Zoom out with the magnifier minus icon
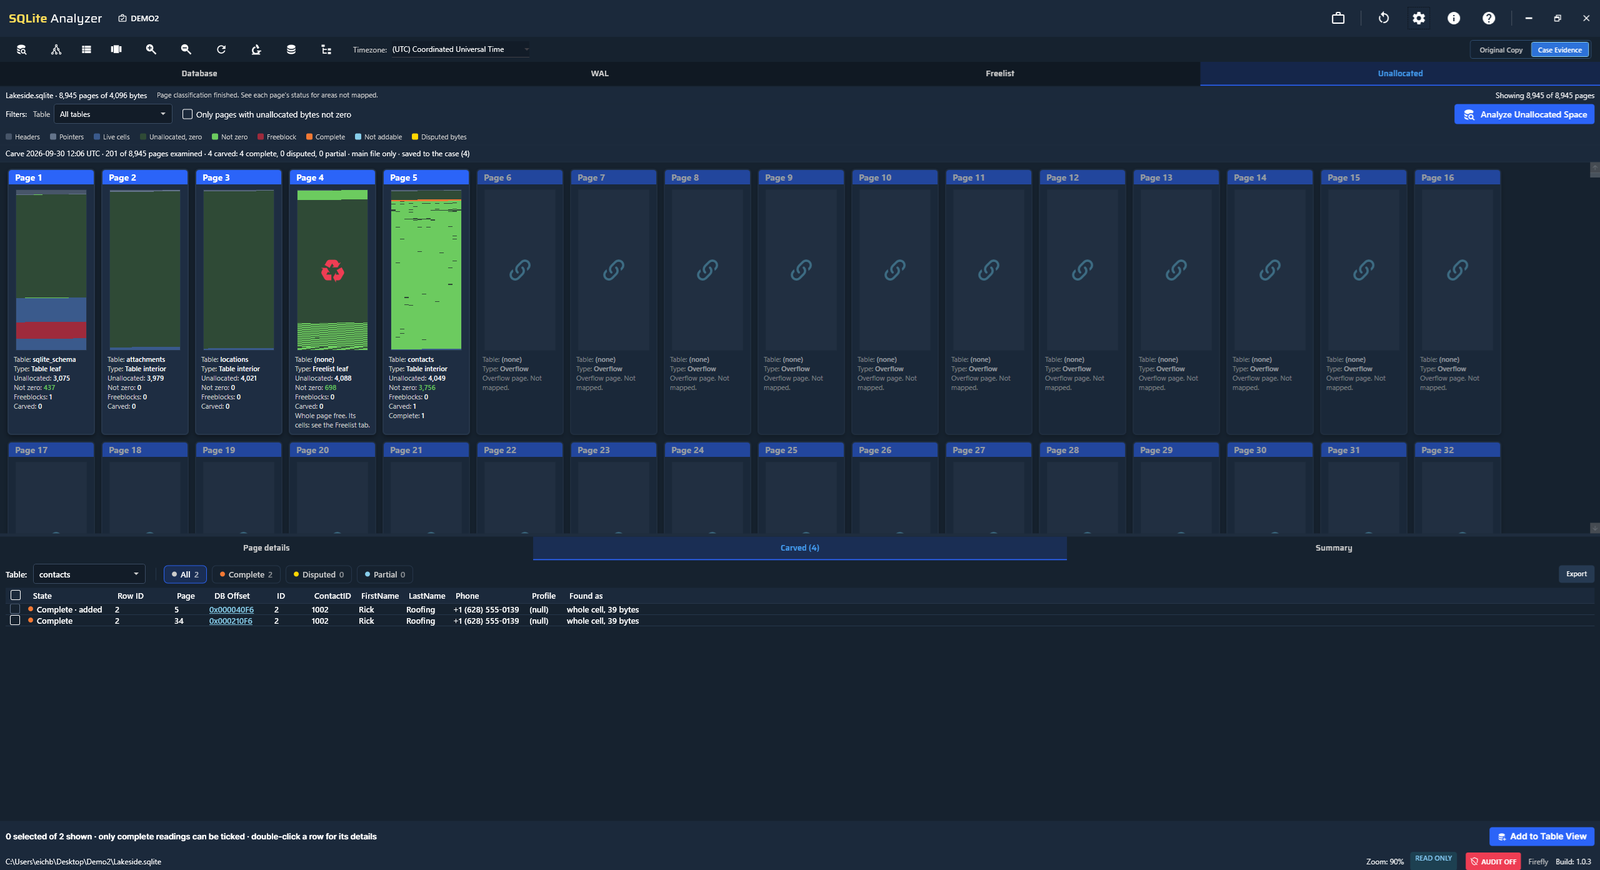 click(x=186, y=49)
